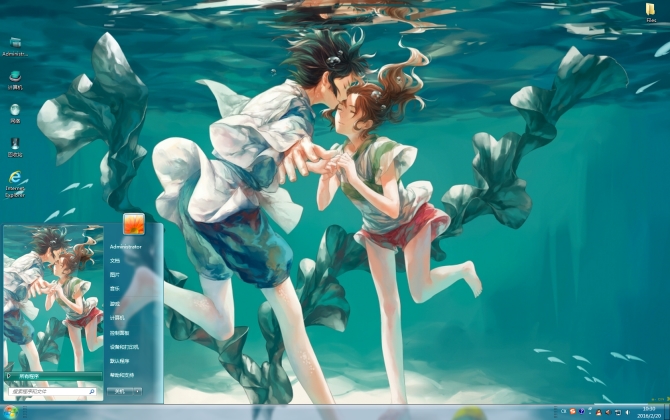Click the blue help tray icon
Viewport: 670px width, 420px height.
(582, 411)
